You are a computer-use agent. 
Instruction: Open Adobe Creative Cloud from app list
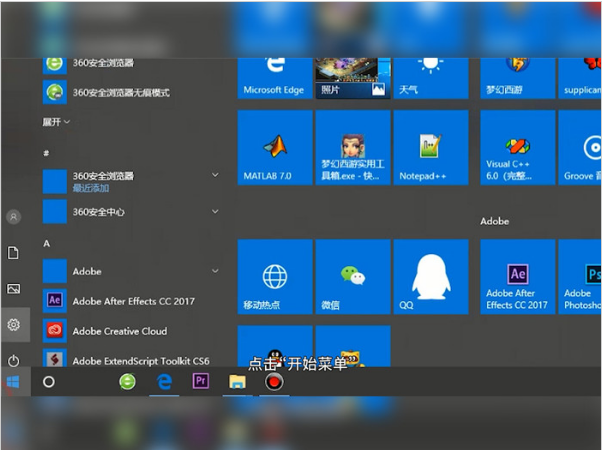tap(119, 331)
